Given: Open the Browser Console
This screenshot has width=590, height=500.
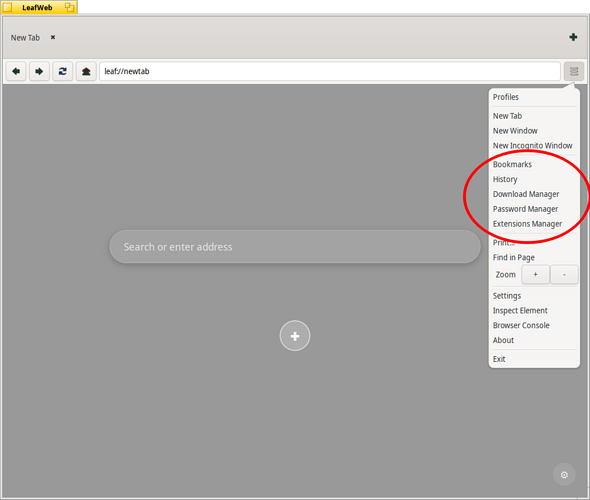Looking at the screenshot, I should 534,325.
